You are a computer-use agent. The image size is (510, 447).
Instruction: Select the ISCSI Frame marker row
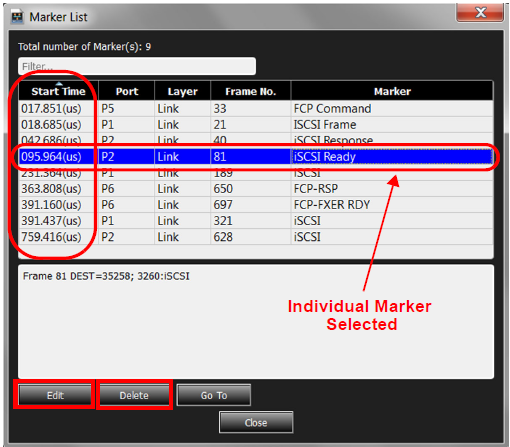(256, 125)
